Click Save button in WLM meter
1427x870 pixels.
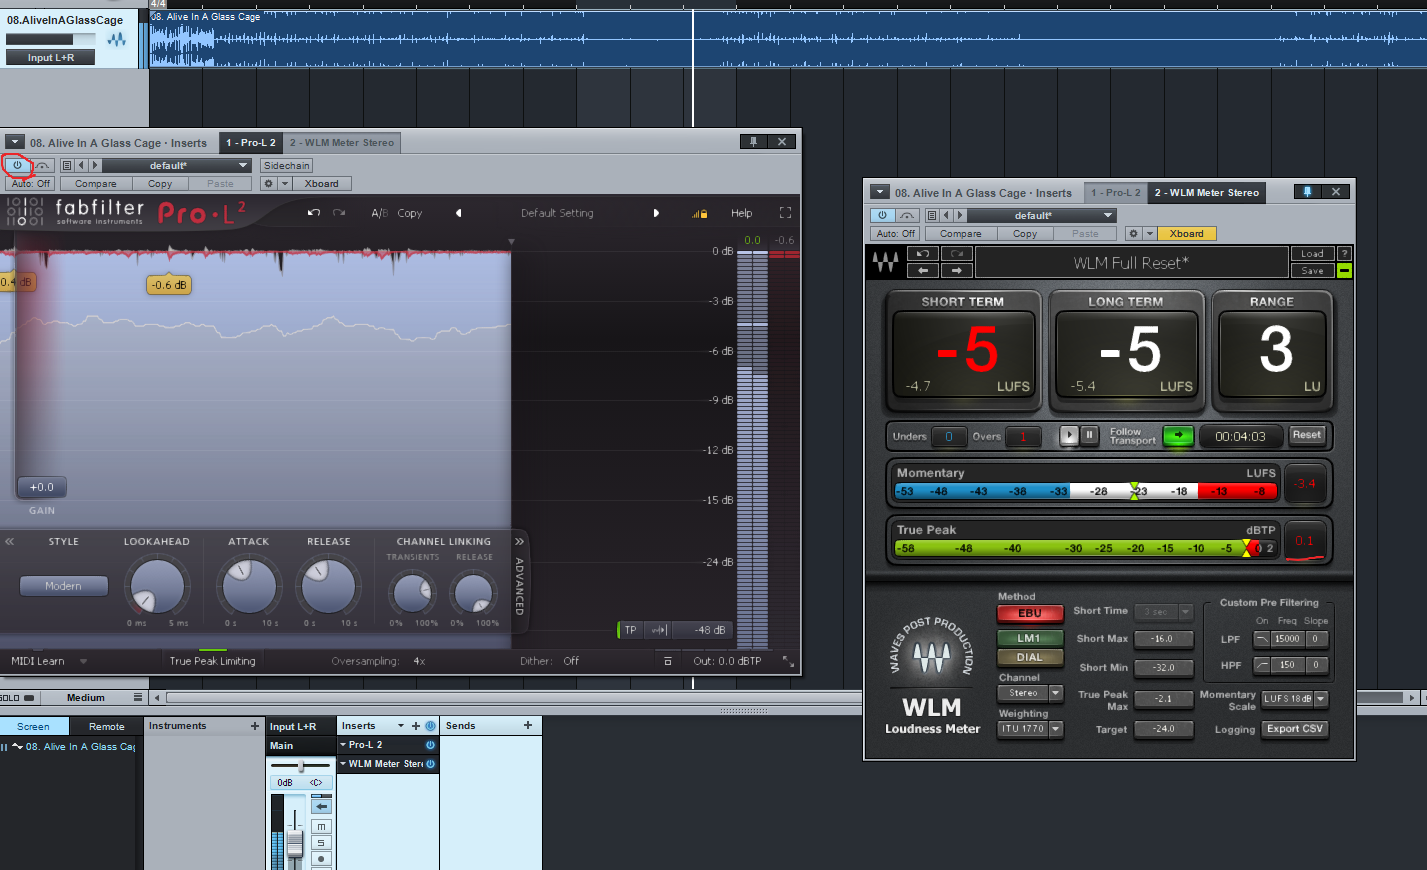point(1312,270)
